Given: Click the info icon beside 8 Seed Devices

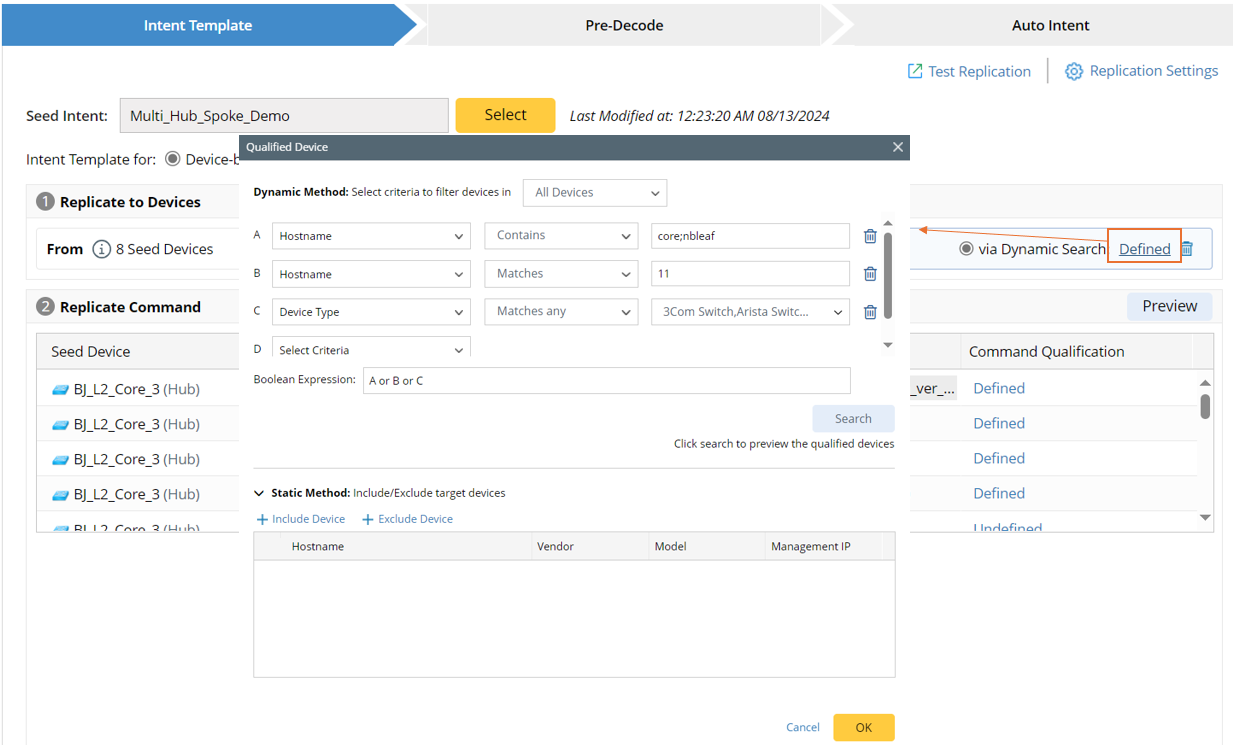Looking at the screenshot, I should (x=101, y=249).
